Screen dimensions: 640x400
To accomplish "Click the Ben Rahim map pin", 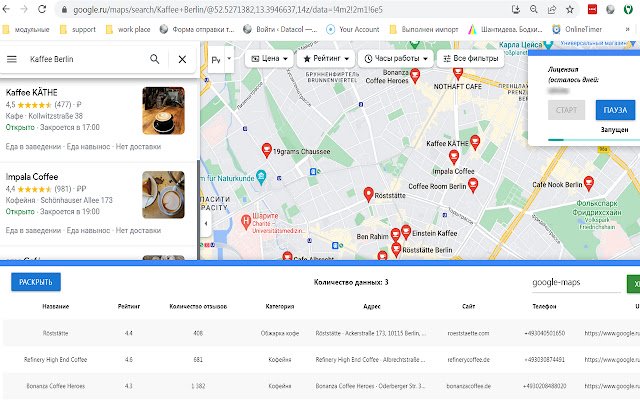I will click(x=395, y=235).
